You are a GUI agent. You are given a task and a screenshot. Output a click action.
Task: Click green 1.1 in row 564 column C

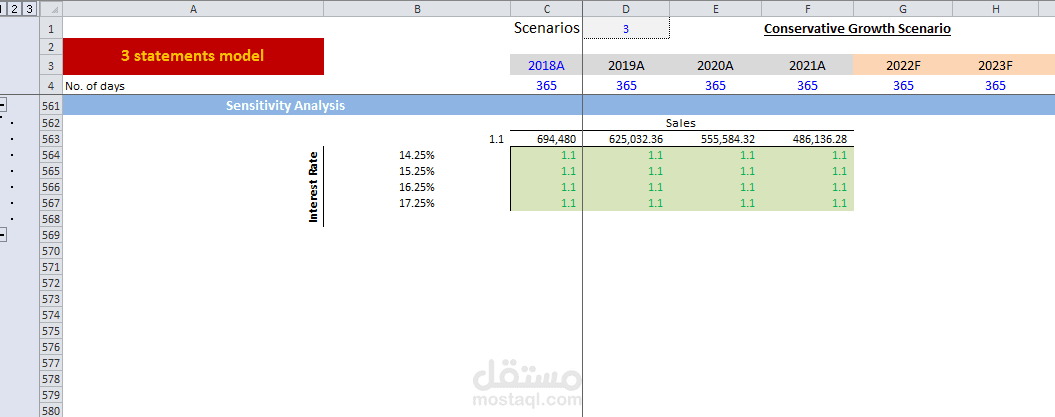pyautogui.click(x=569, y=155)
